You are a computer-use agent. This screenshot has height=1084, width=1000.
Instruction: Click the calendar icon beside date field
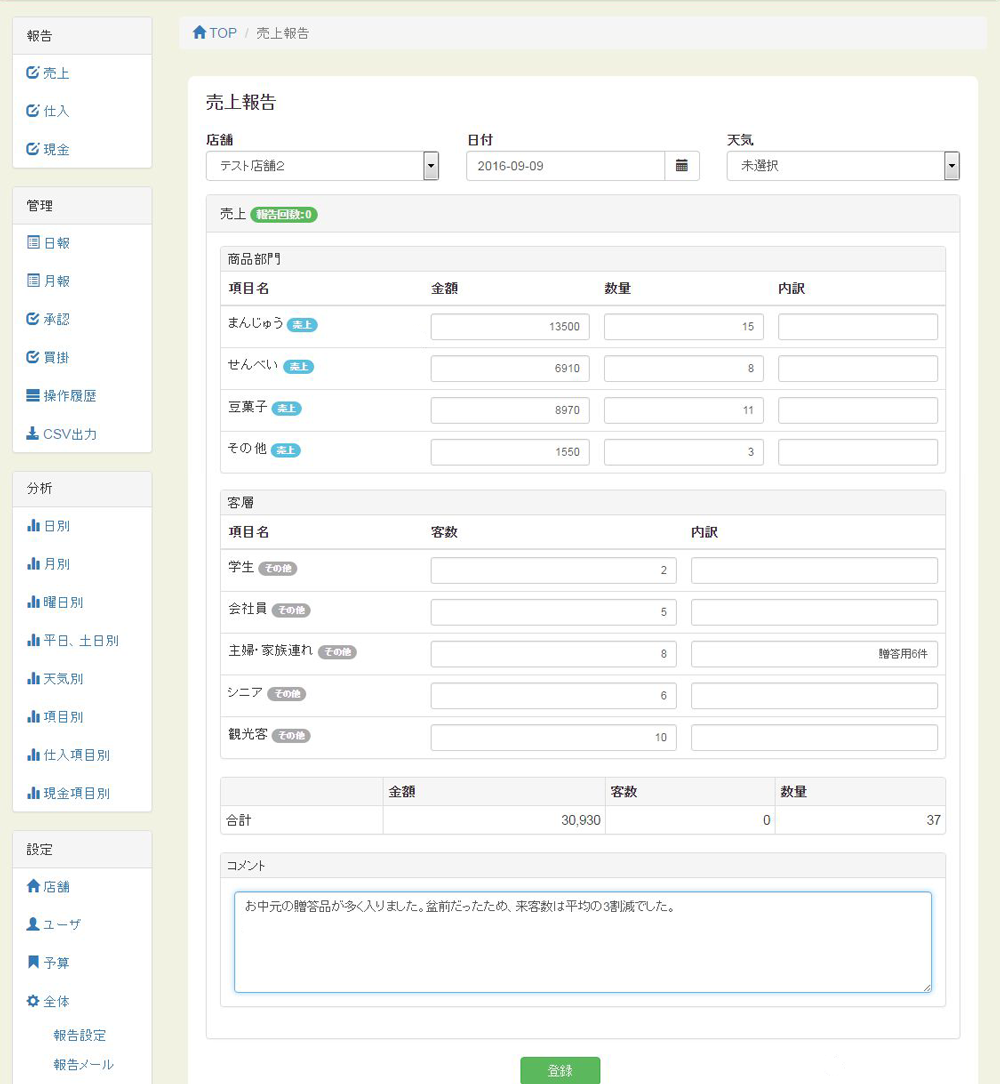(x=682, y=166)
